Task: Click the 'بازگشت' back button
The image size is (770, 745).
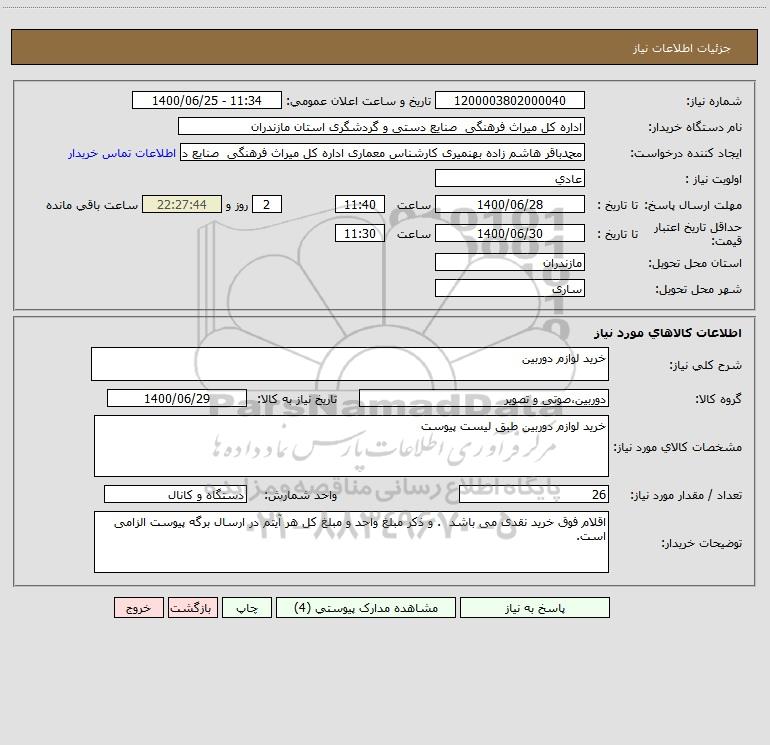Action: click(192, 607)
